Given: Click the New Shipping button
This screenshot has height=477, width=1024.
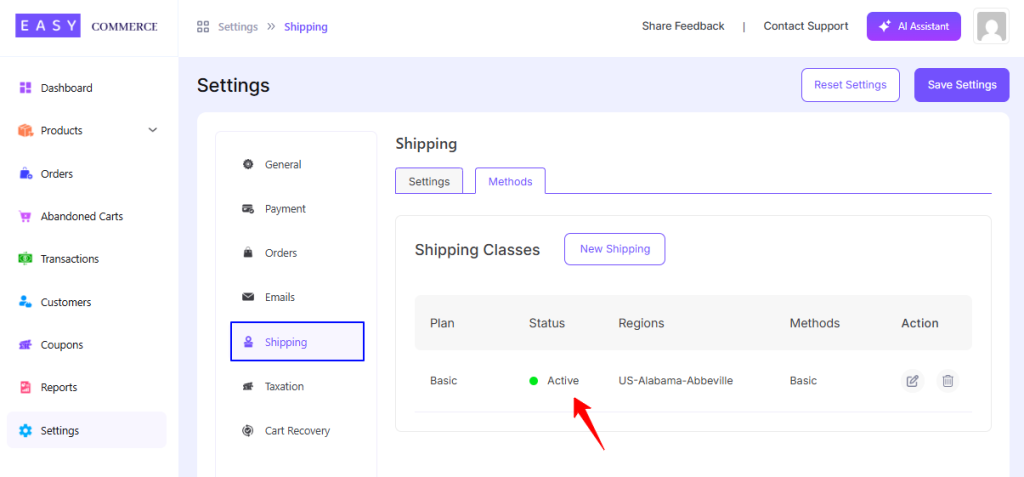Looking at the screenshot, I should pyautogui.click(x=615, y=249).
